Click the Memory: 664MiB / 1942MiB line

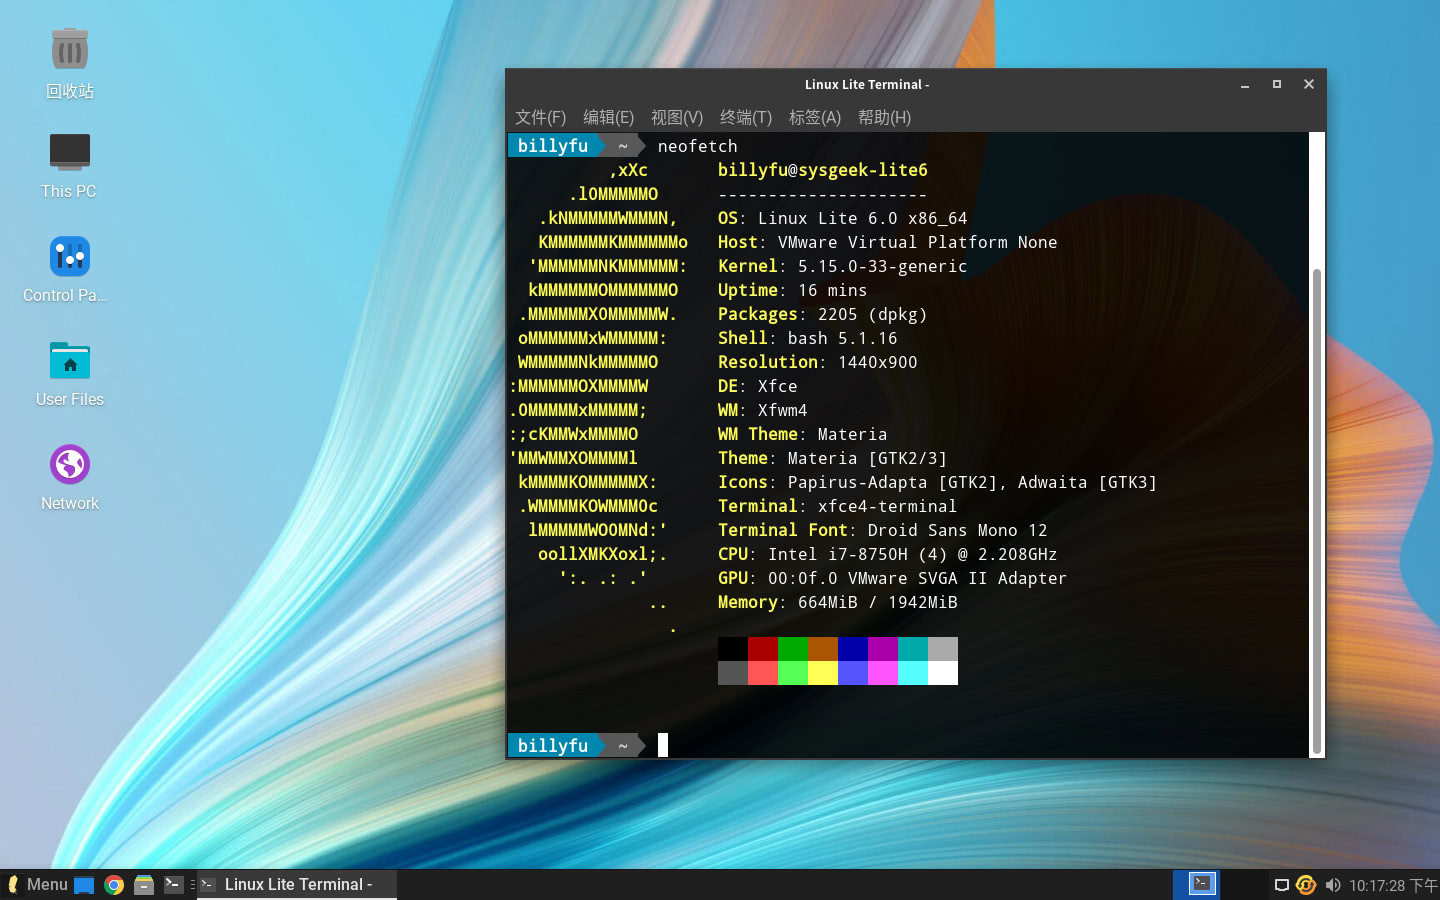coord(837,602)
